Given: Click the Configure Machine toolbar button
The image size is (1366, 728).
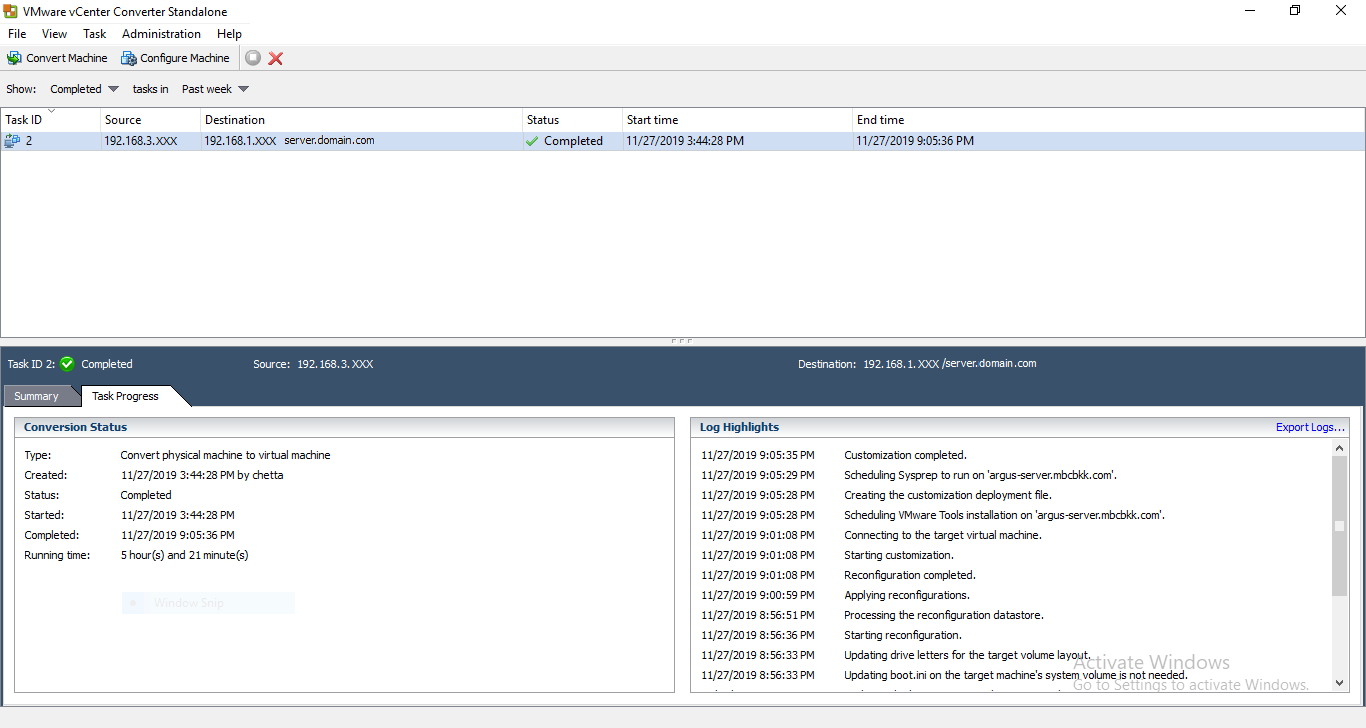Looking at the screenshot, I should pos(175,58).
